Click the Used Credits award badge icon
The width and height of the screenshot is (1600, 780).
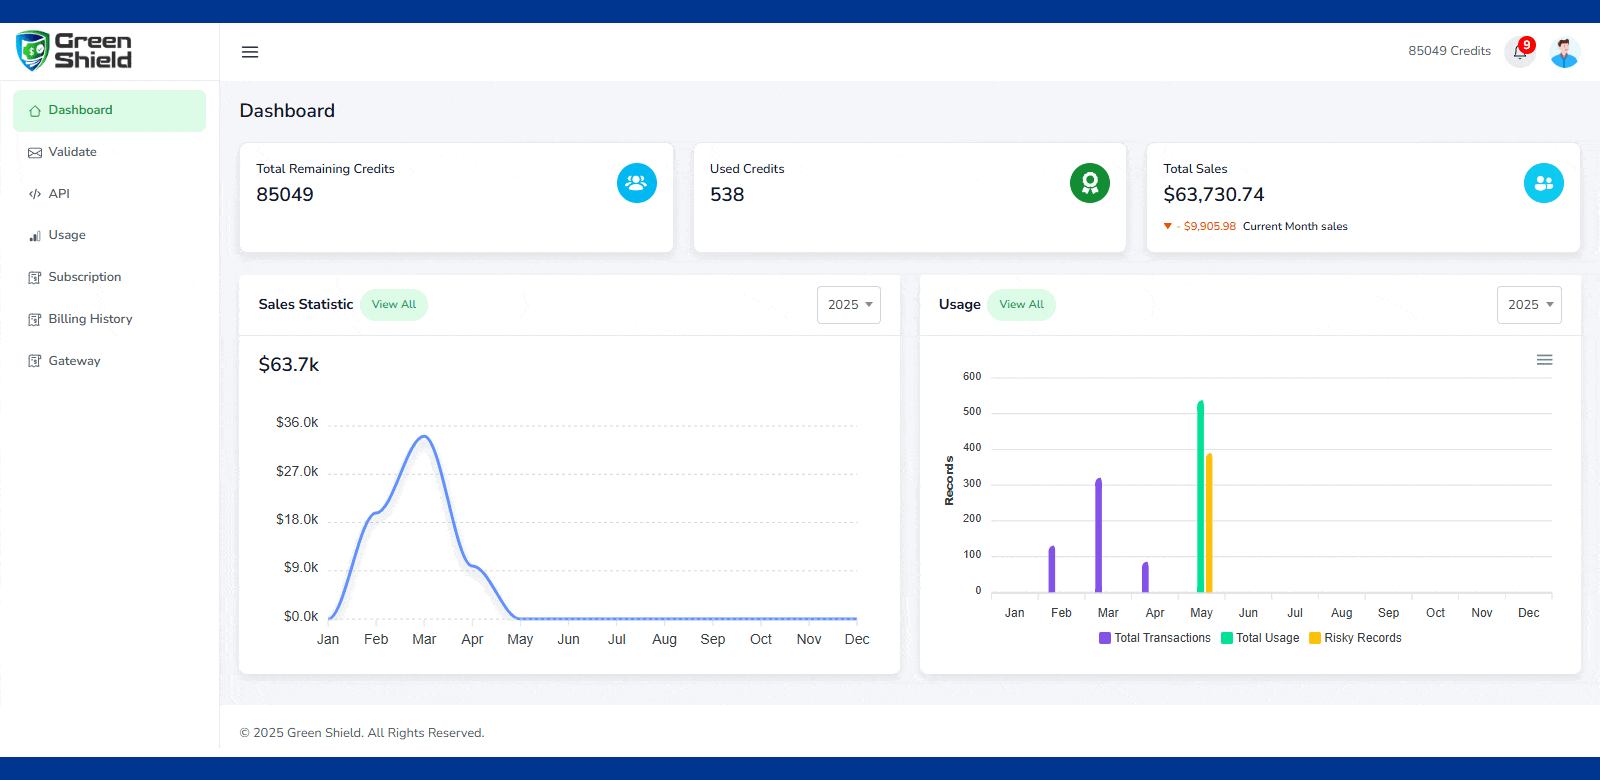tap(1089, 183)
